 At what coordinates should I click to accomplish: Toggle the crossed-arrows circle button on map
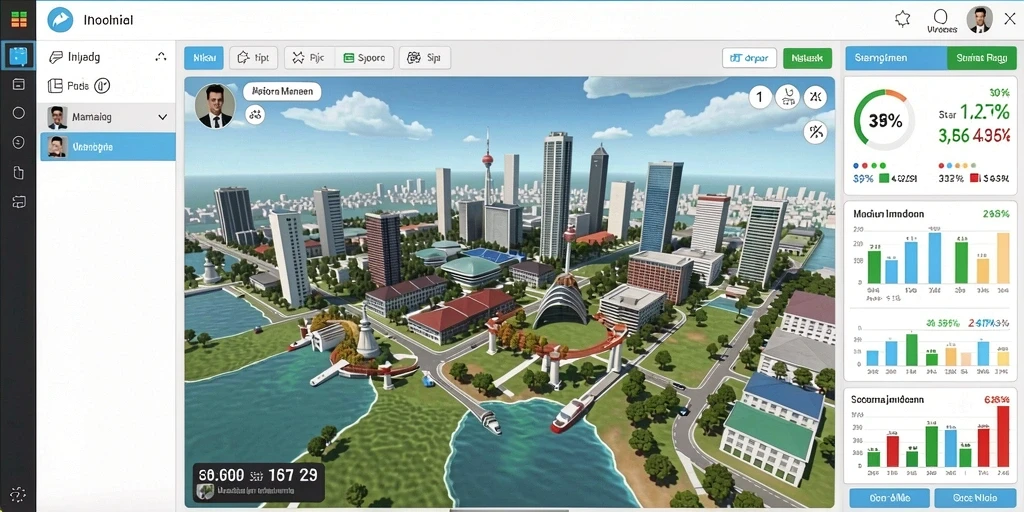coord(814,98)
